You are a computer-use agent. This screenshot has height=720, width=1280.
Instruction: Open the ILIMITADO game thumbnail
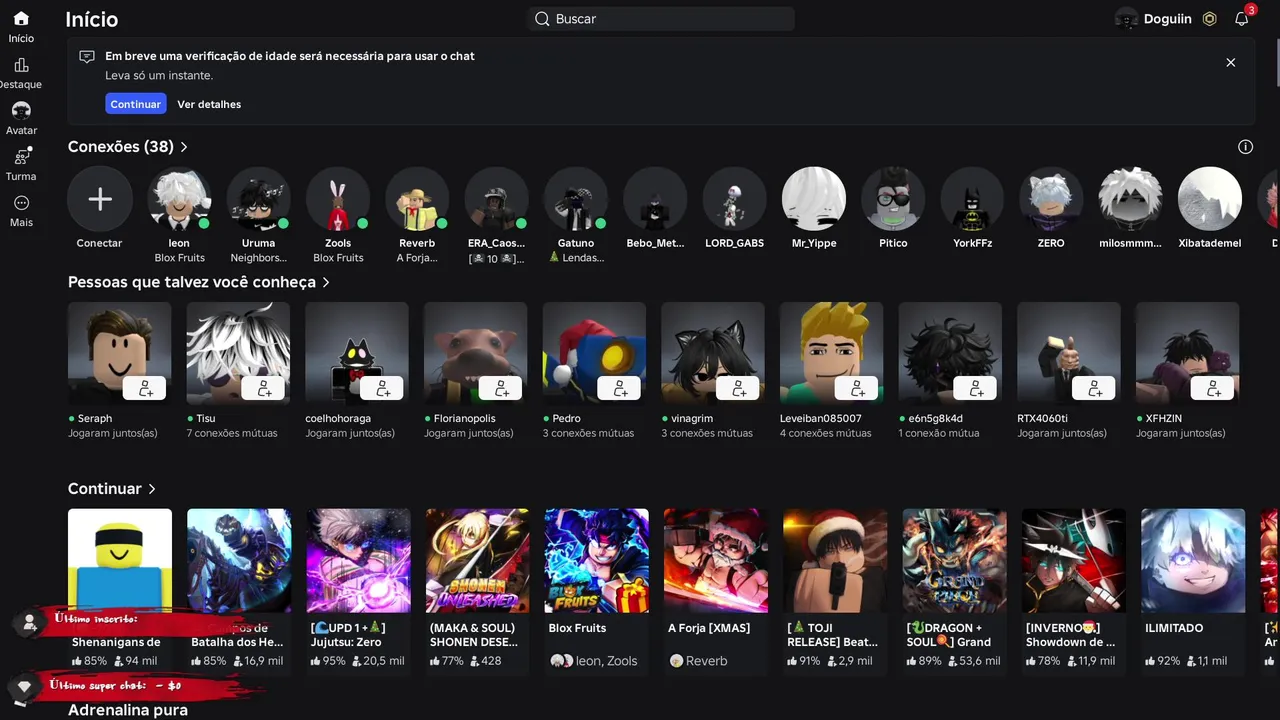pos(1193,561)
